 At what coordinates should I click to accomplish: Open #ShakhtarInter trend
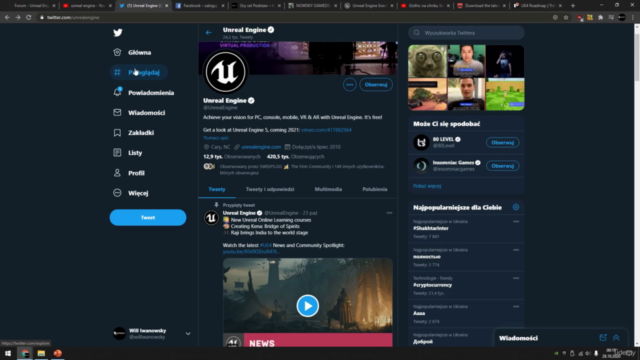431,229
